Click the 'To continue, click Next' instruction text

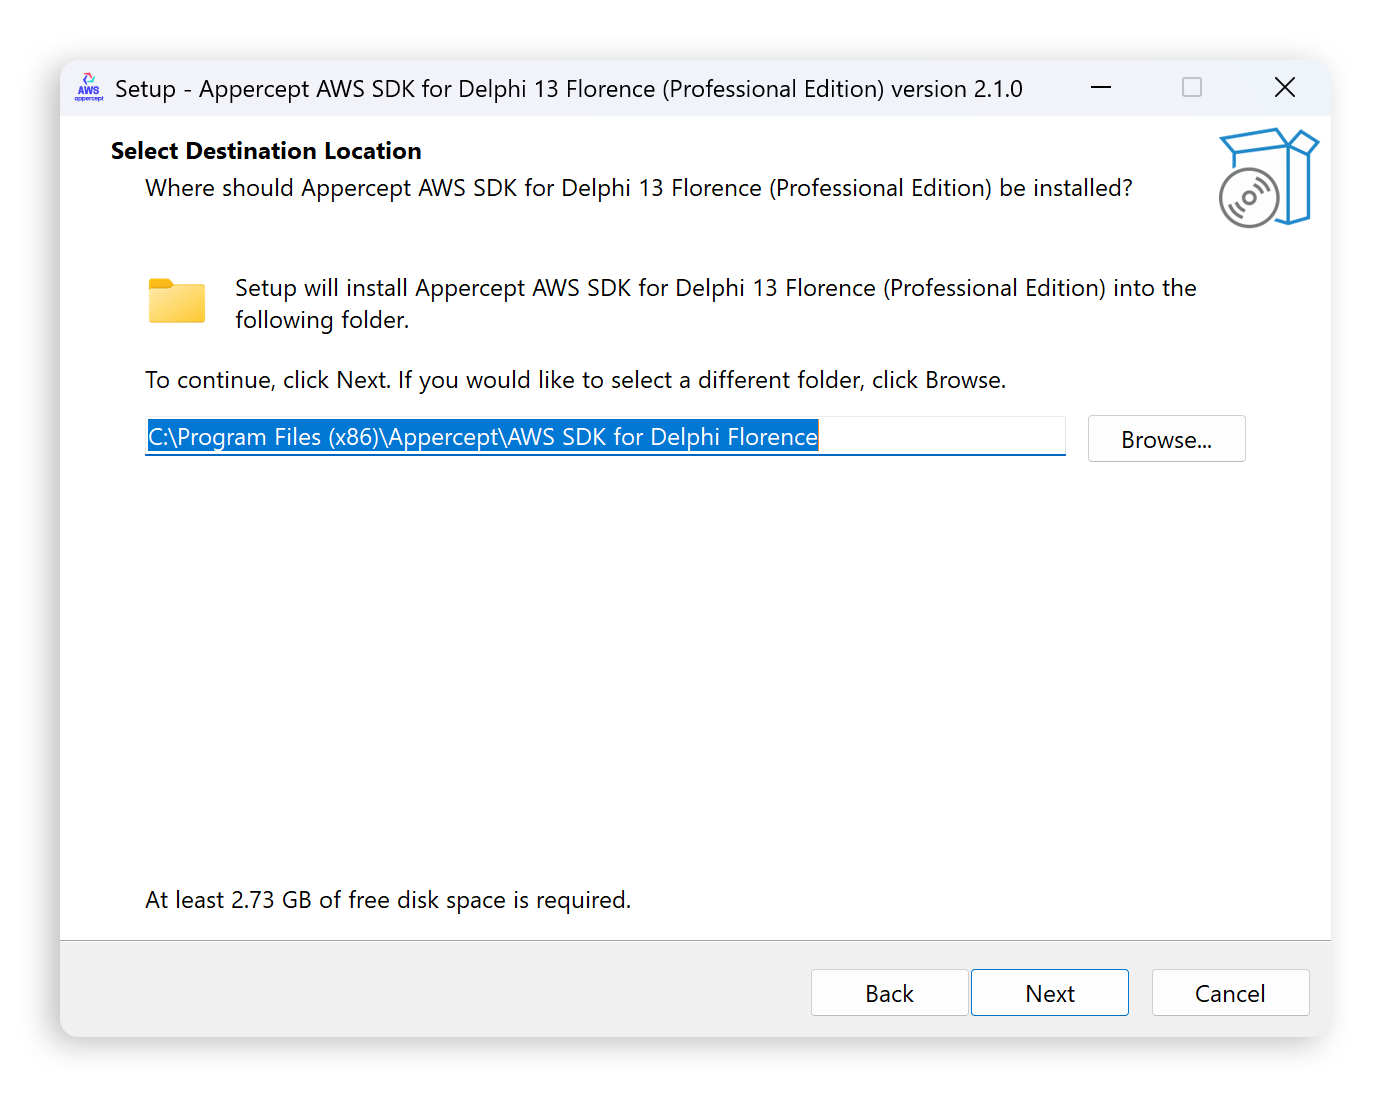576,380
